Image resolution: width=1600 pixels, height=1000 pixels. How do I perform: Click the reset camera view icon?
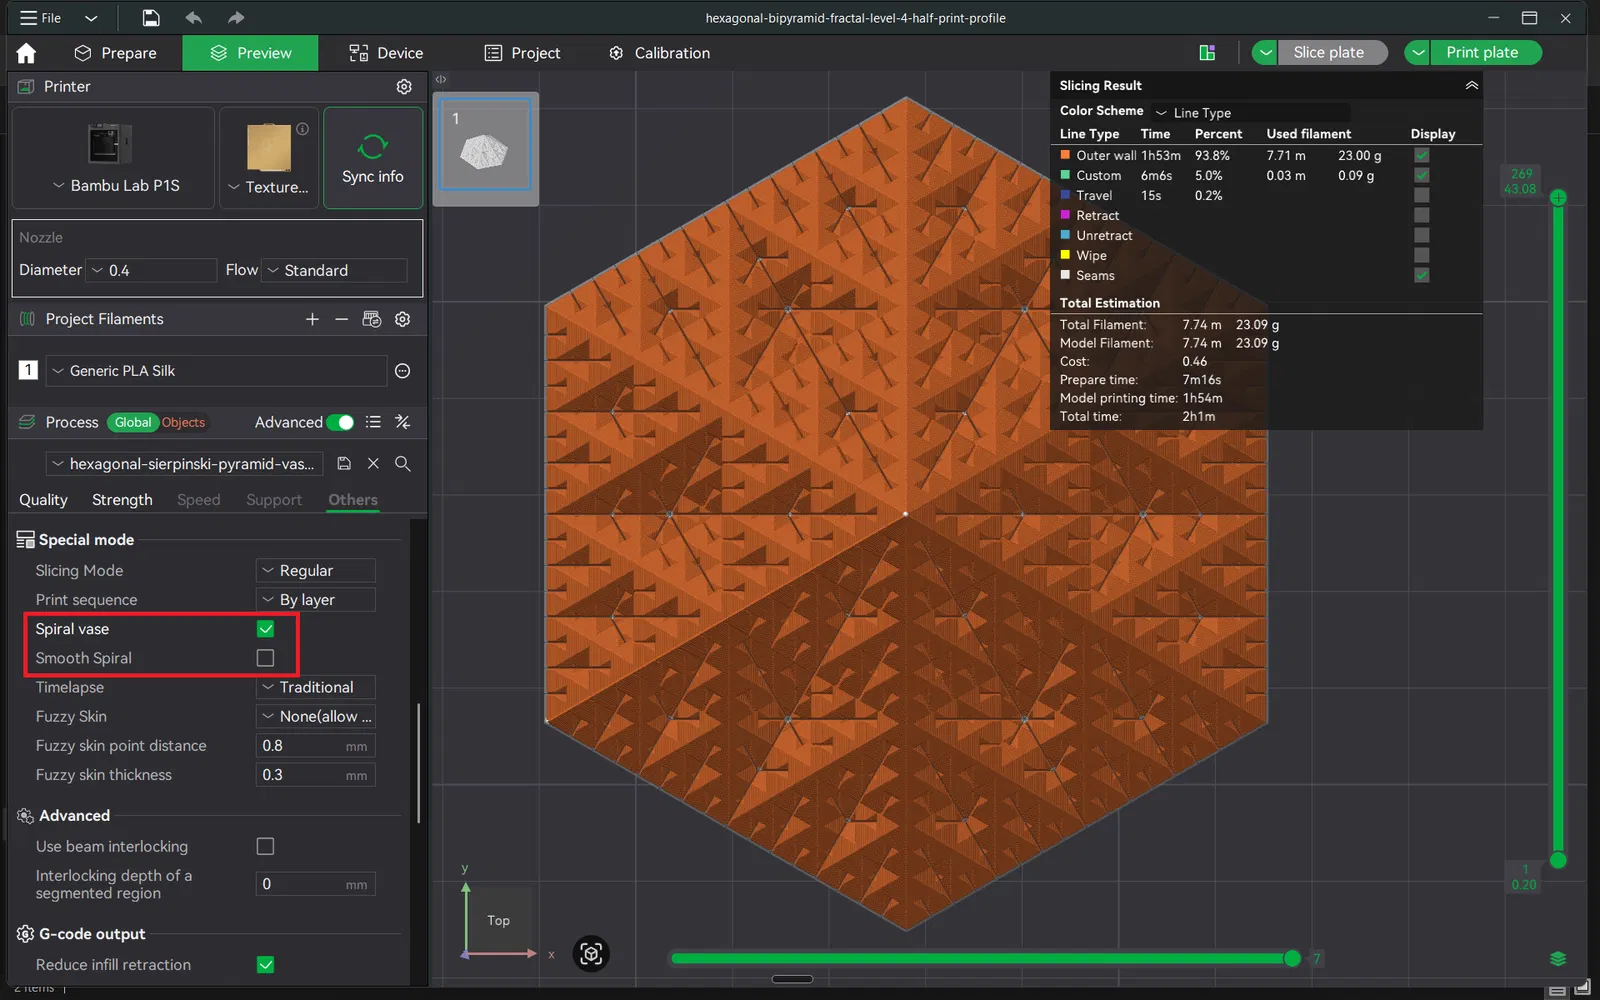click(591, 954)
